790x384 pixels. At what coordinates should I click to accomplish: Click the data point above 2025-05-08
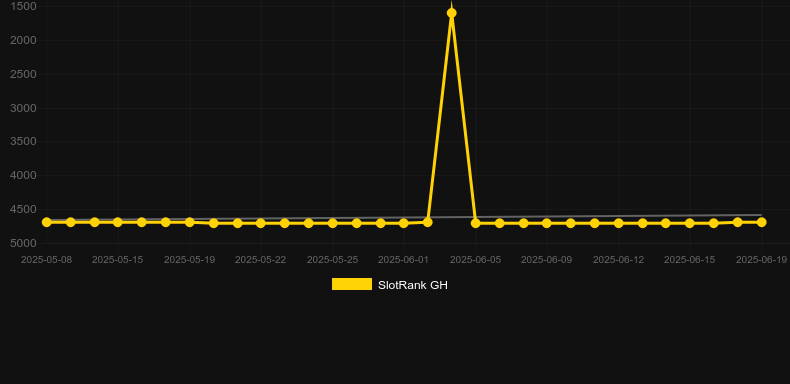point(47,222)
